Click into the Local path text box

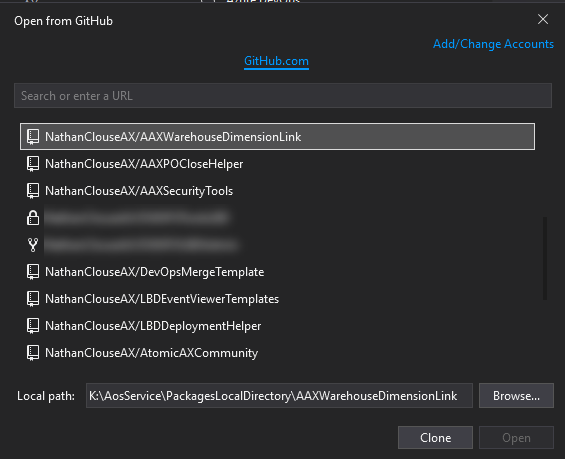(279, 396)
